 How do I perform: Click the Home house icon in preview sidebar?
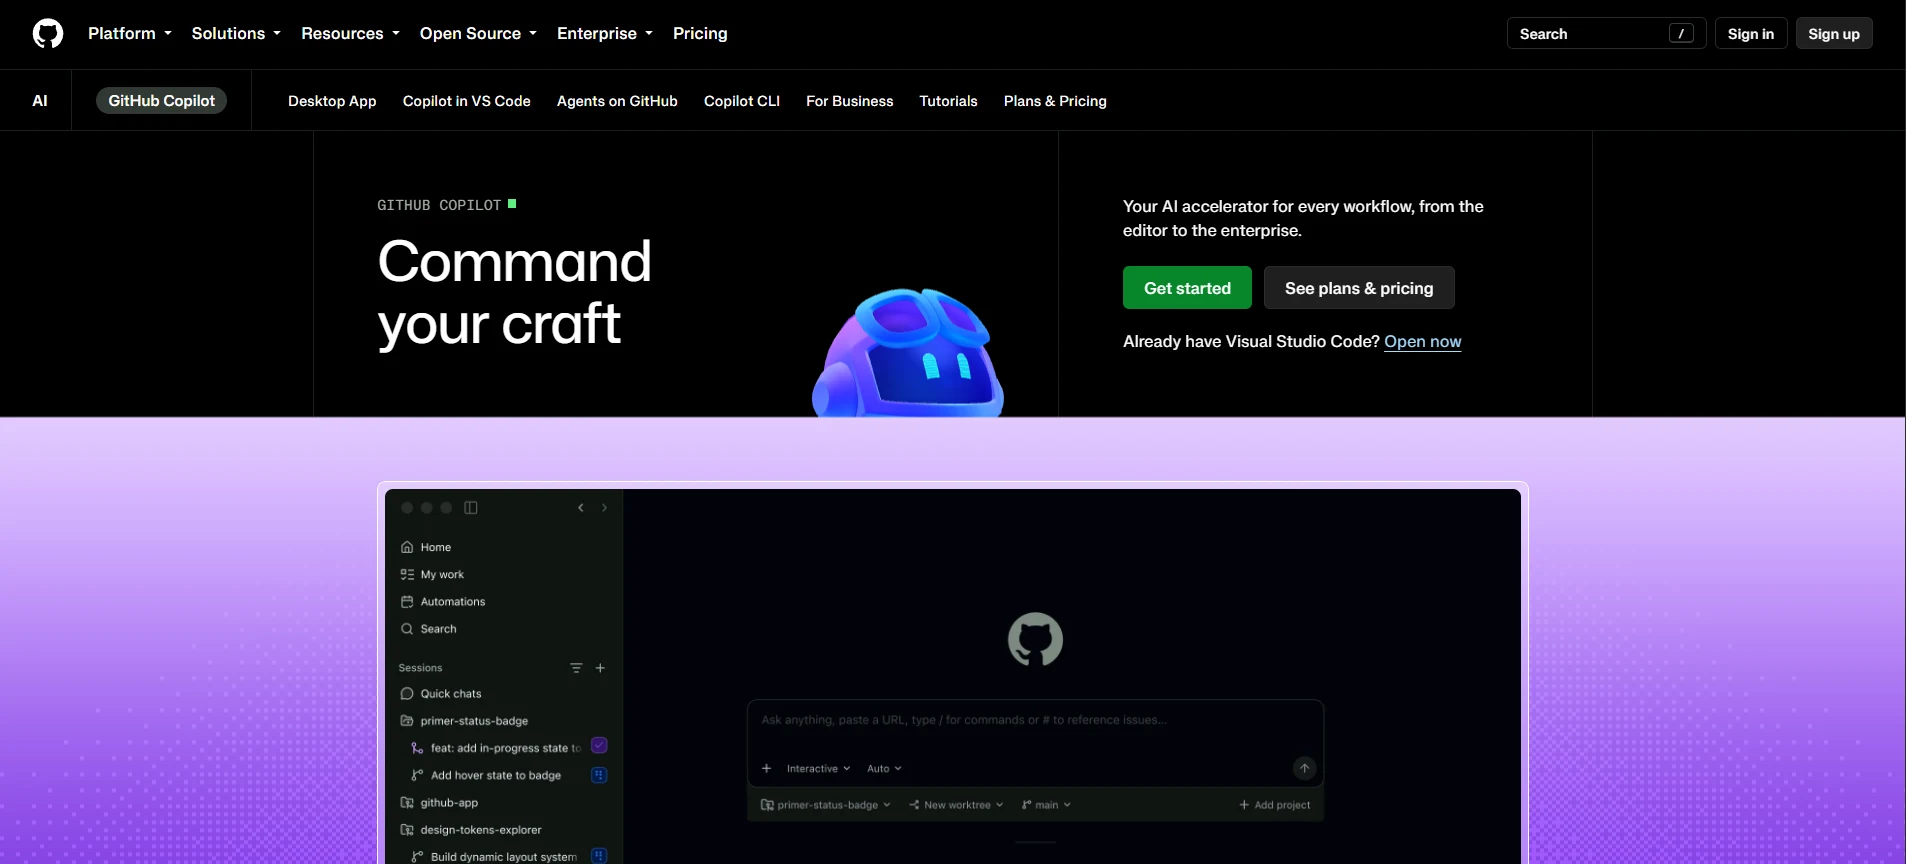coord(407,547)
